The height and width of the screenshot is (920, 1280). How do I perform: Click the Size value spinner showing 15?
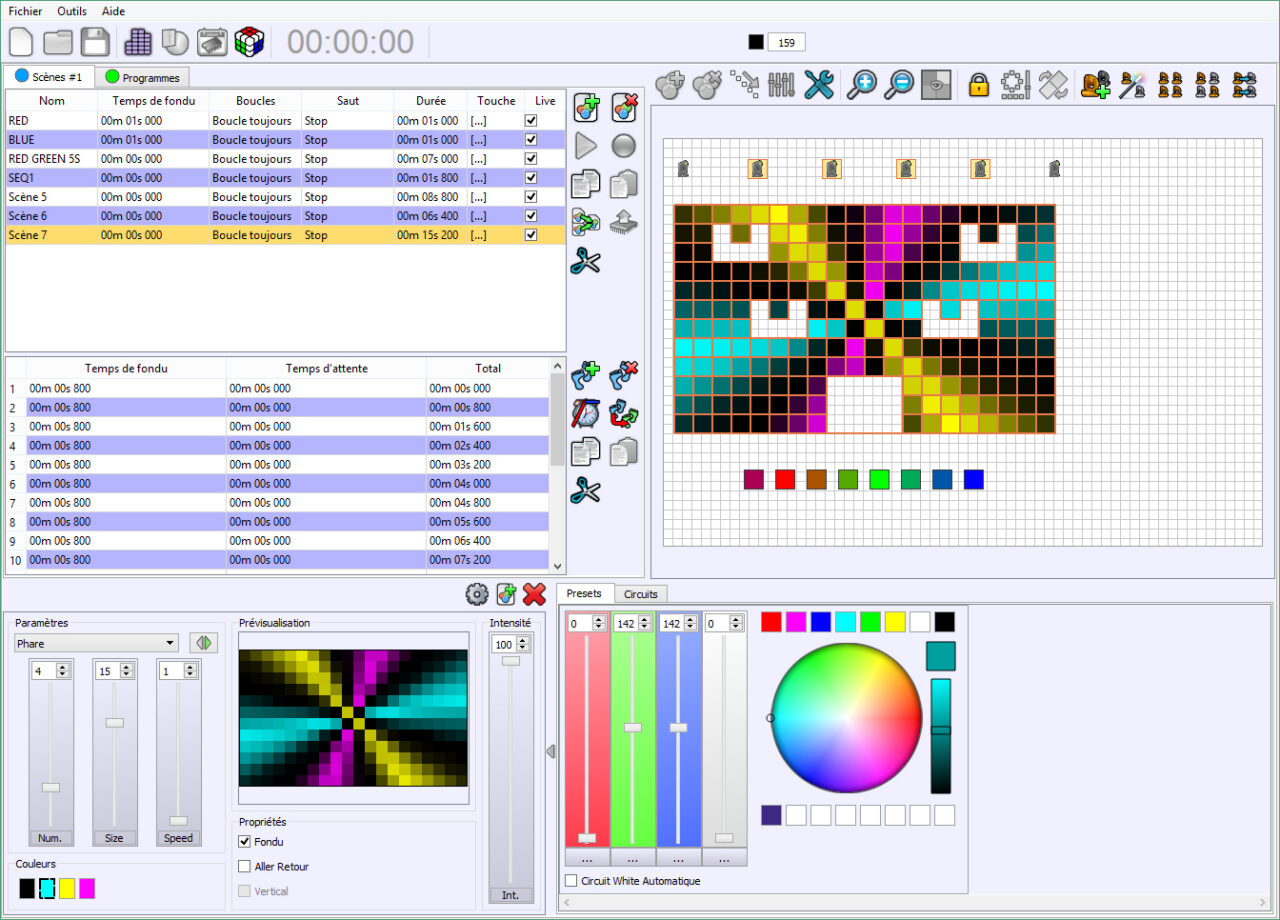click(114, 671)
